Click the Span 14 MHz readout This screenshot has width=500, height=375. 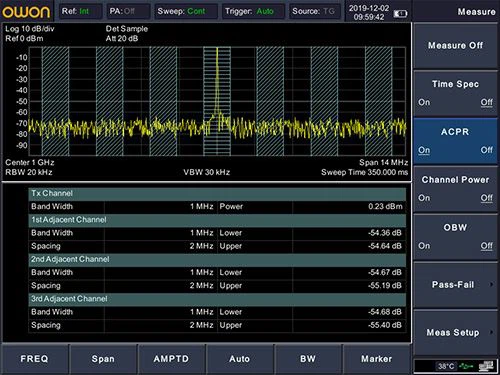(x=383, y=162)
